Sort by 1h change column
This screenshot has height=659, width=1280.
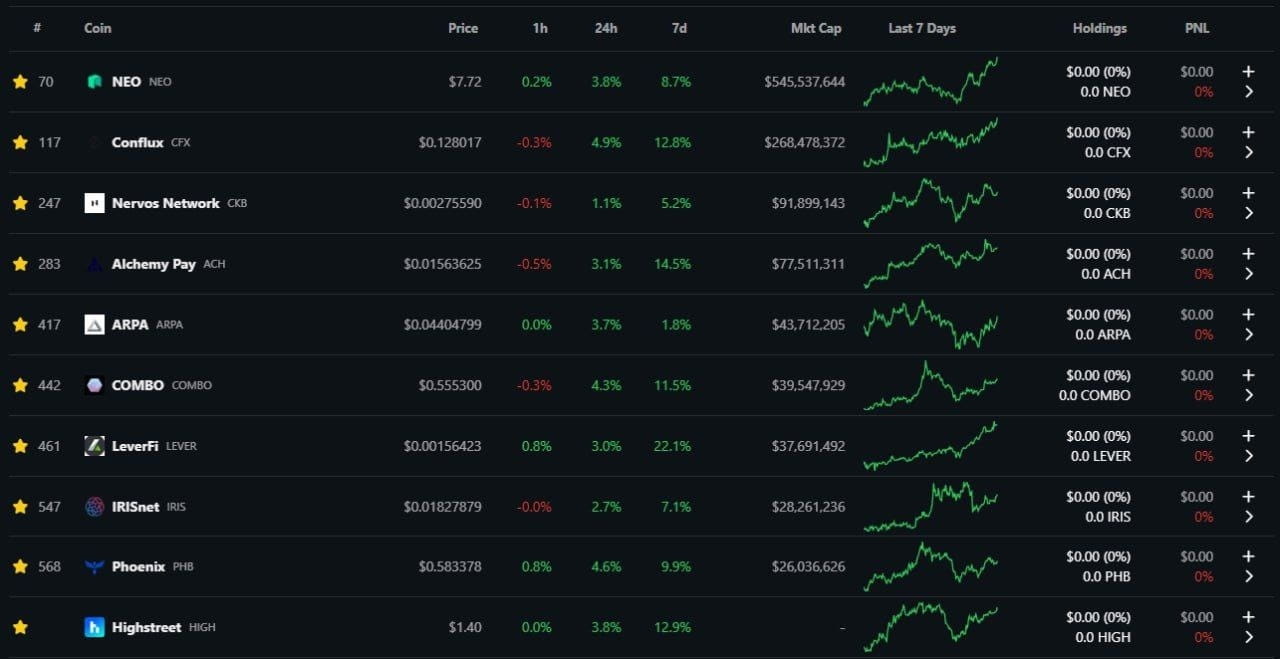click(x=540, y=29)
